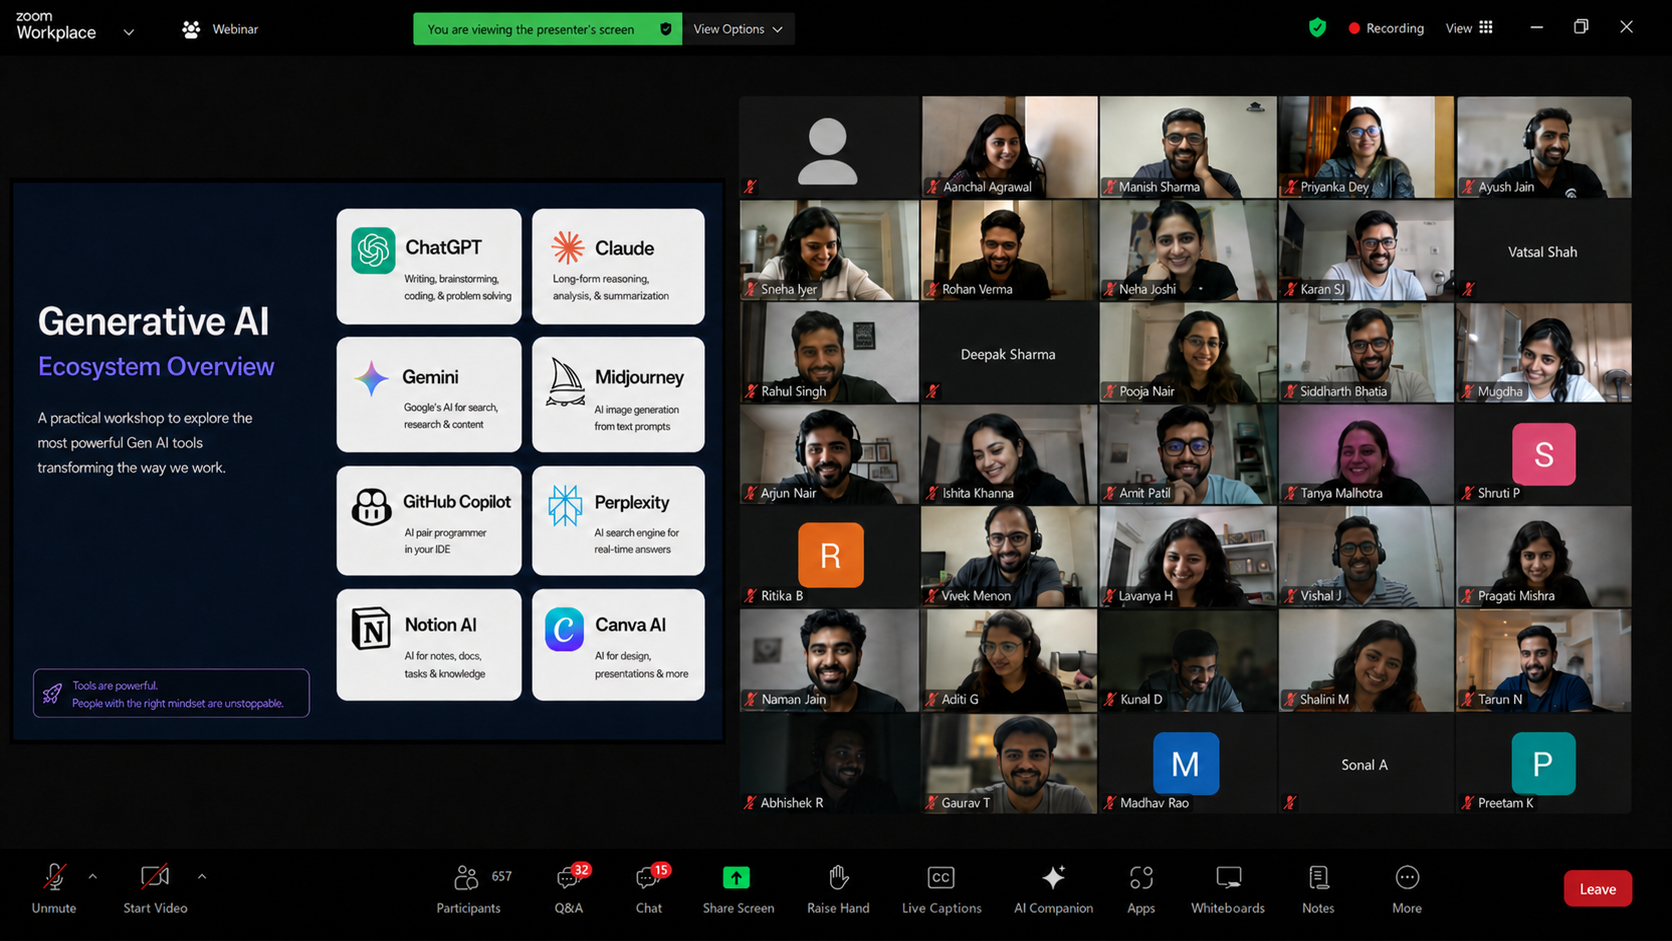The height and width of the screenshot is (941, 1672).
Task: Click 'Sonal A' name in the tile
Action: [x=1364, y=765]
